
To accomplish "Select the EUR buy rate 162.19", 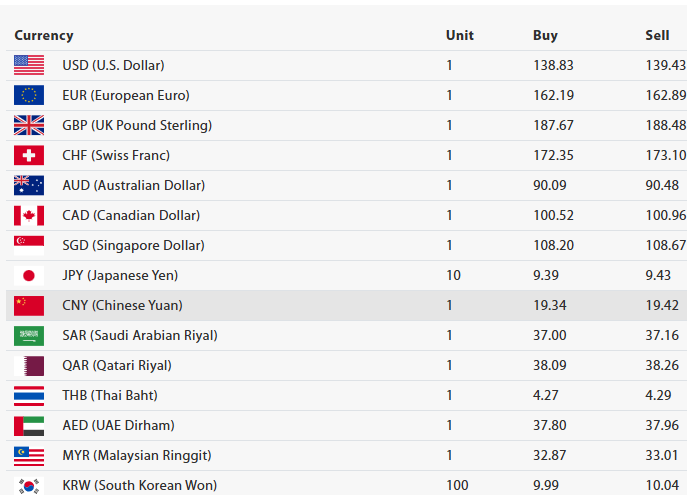I will (553, 95).
